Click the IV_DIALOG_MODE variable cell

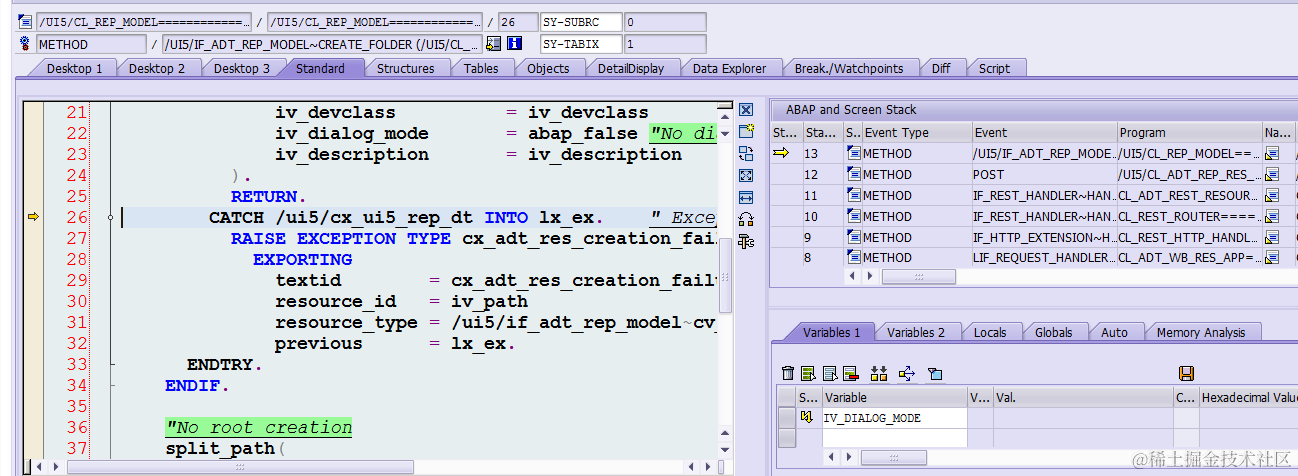click(894, 418)
